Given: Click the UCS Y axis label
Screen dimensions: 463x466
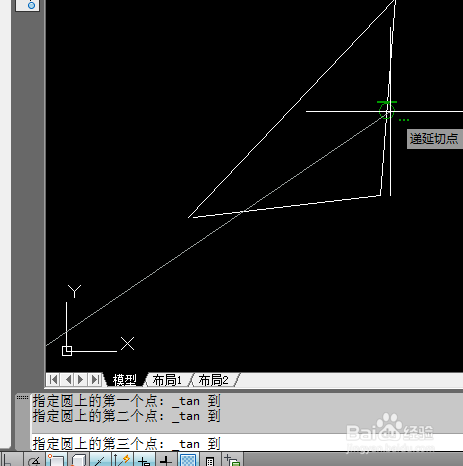Looking at the screenshot, I should [74, 291].
